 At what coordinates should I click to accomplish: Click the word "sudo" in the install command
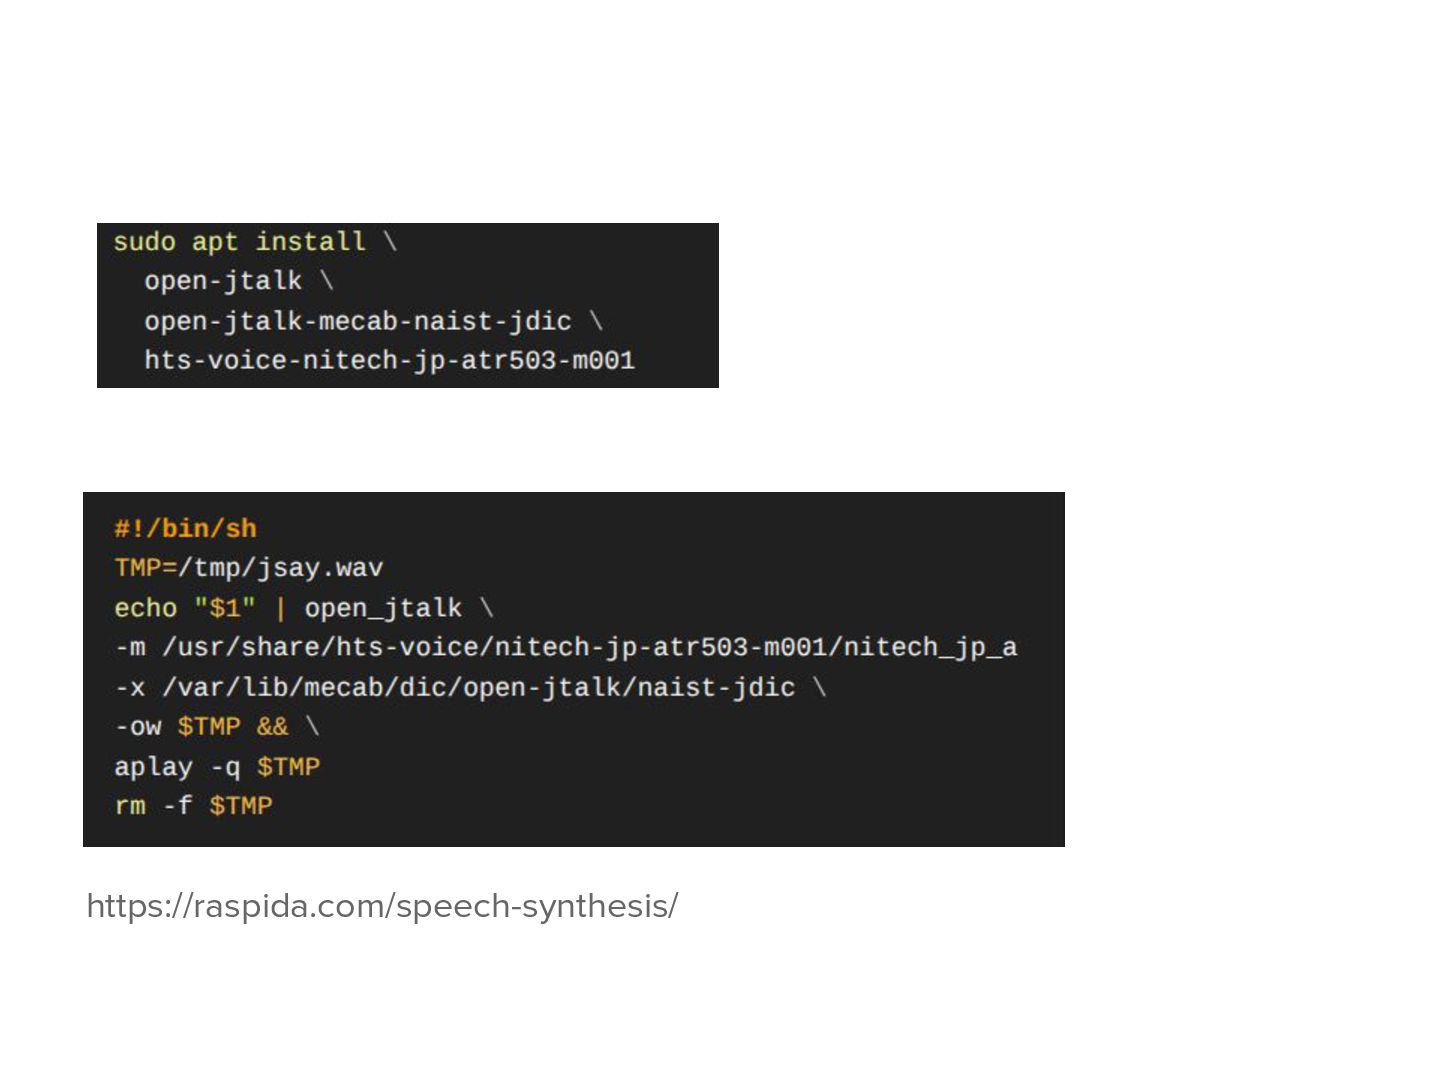coord(144,242)
